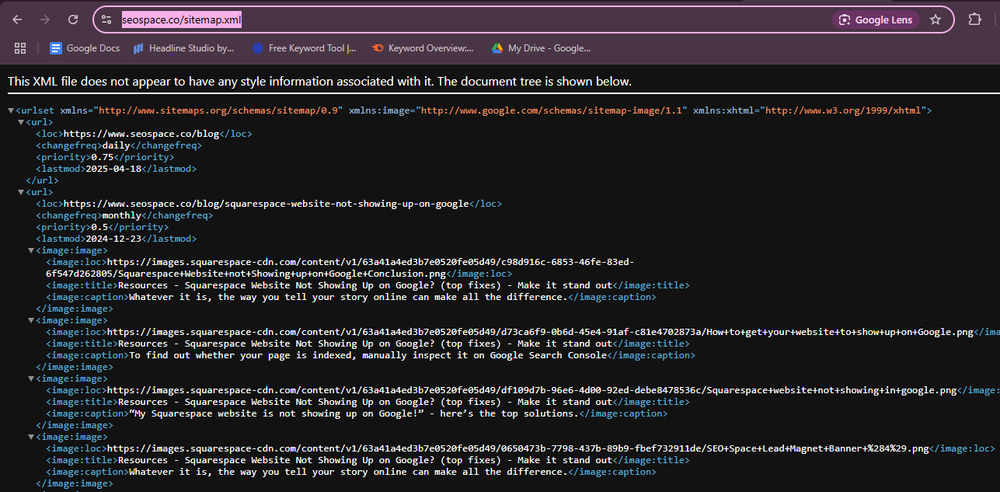1000x492 pixels.
Task: Click the priority value 0.75
Action: pyautogui.click(x=102, y=157)
